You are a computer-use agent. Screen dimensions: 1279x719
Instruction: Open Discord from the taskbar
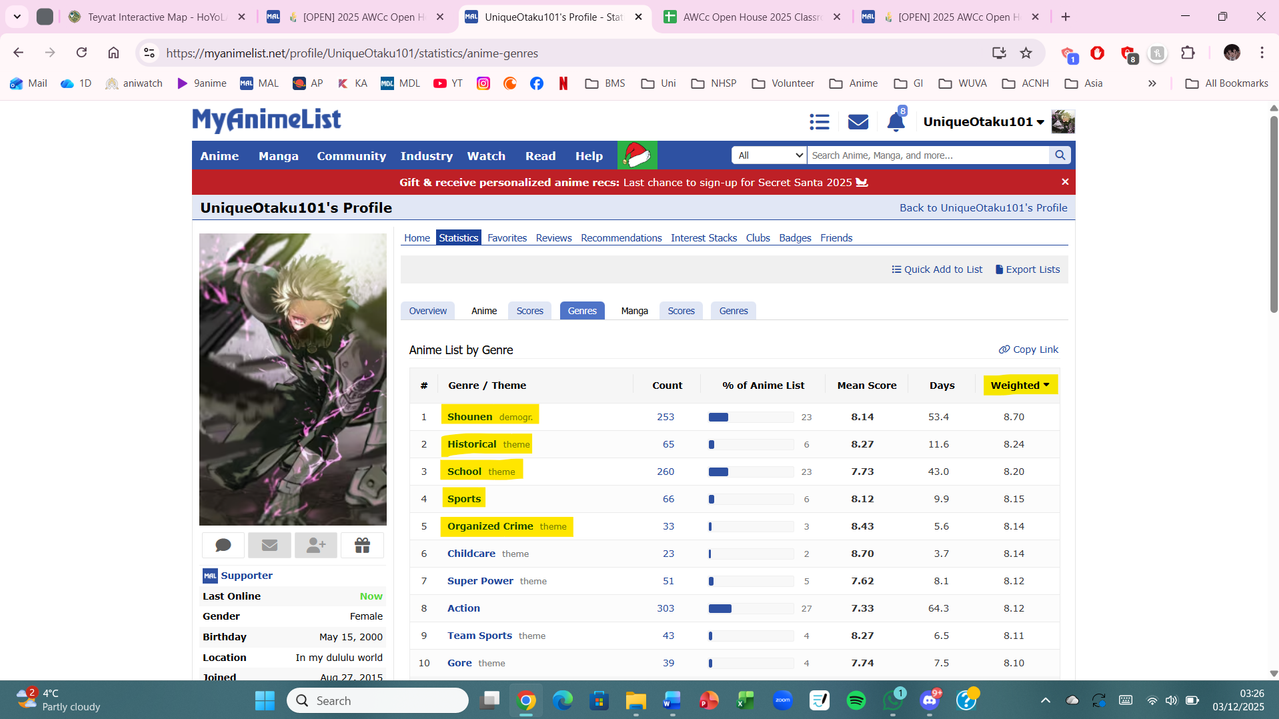(x=929, y=700)
